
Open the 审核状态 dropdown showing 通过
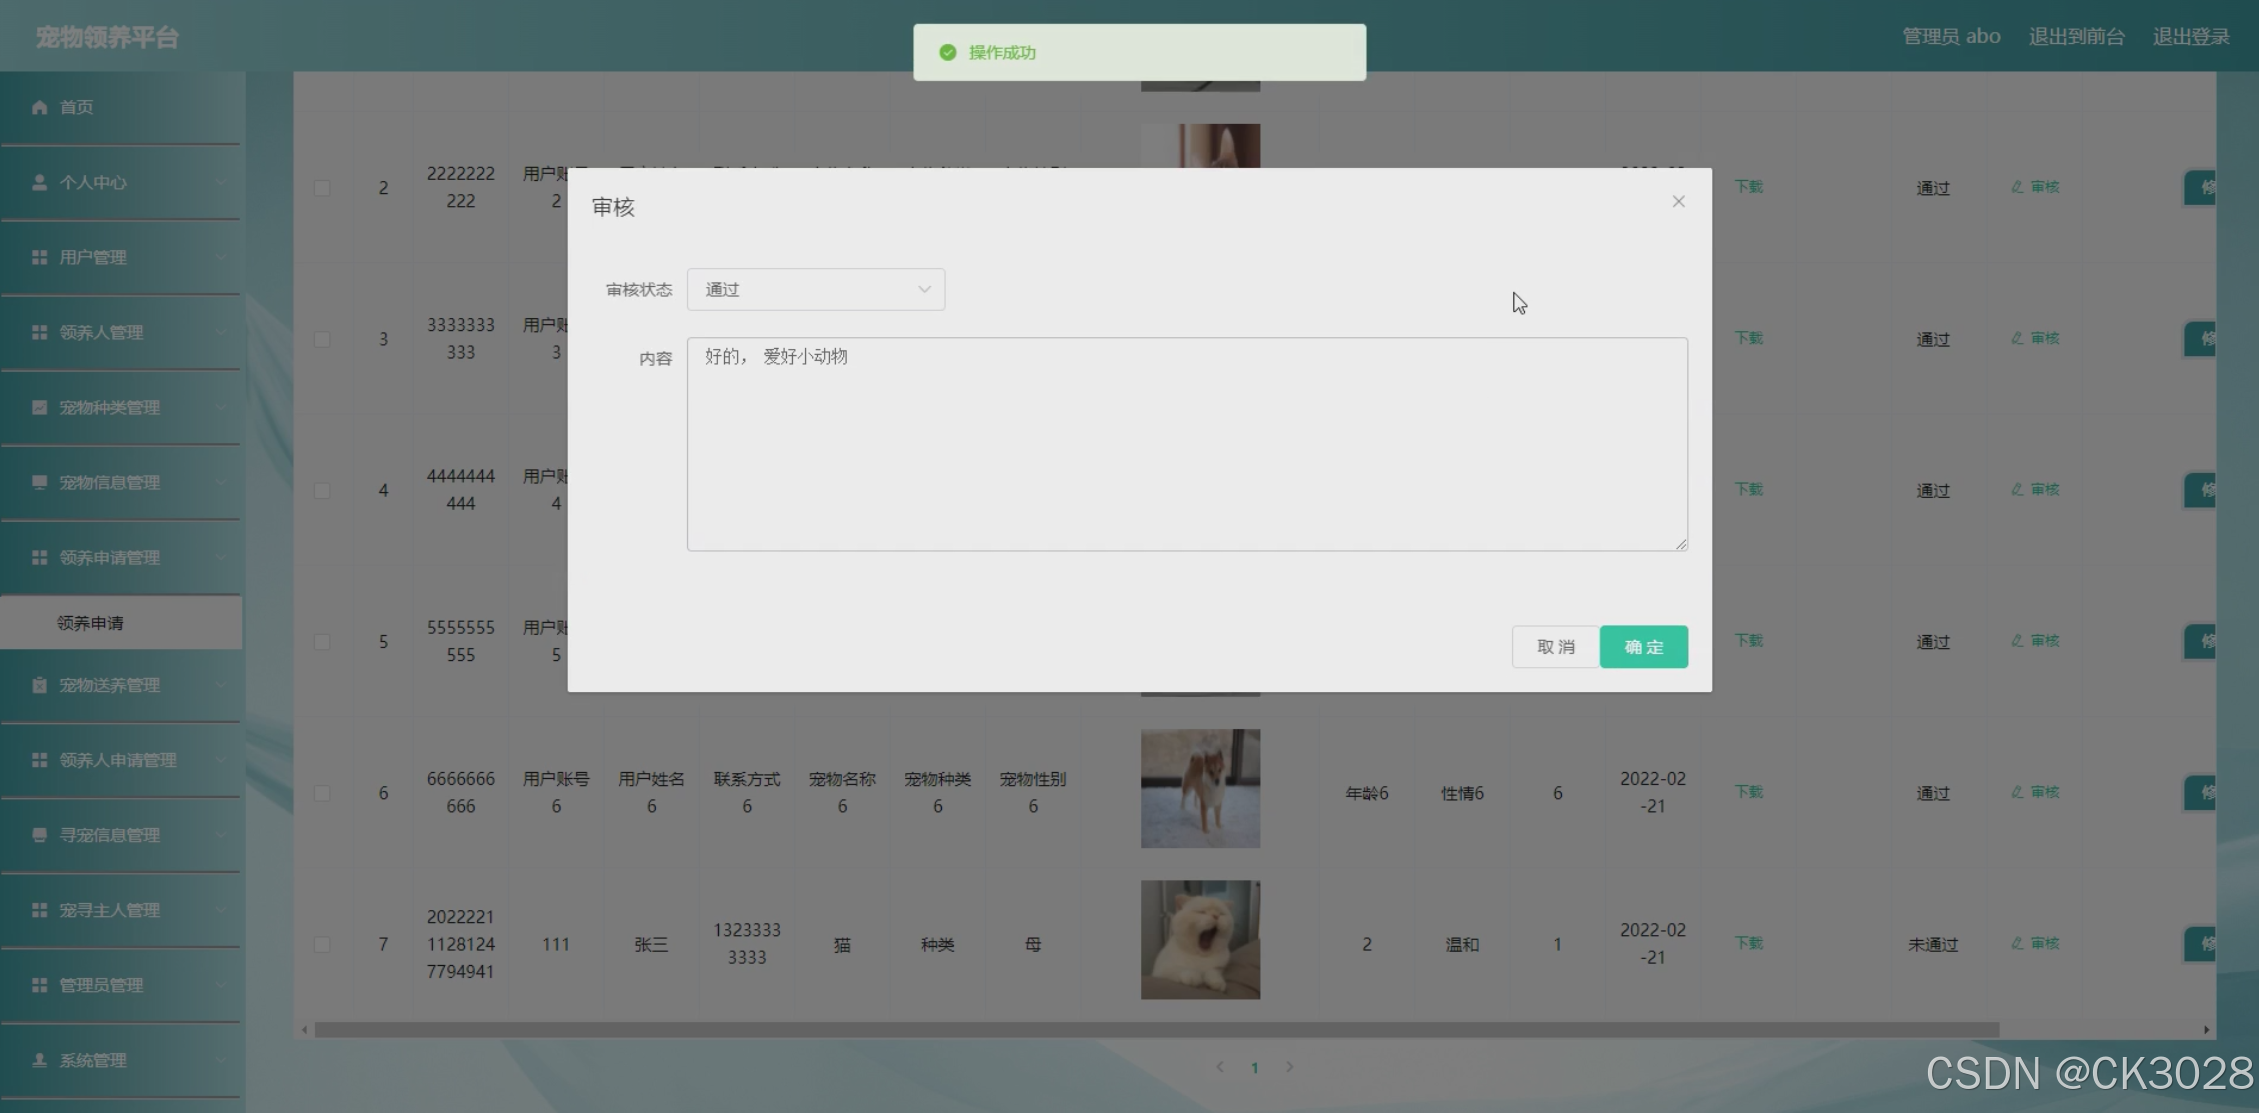(815, 289)
